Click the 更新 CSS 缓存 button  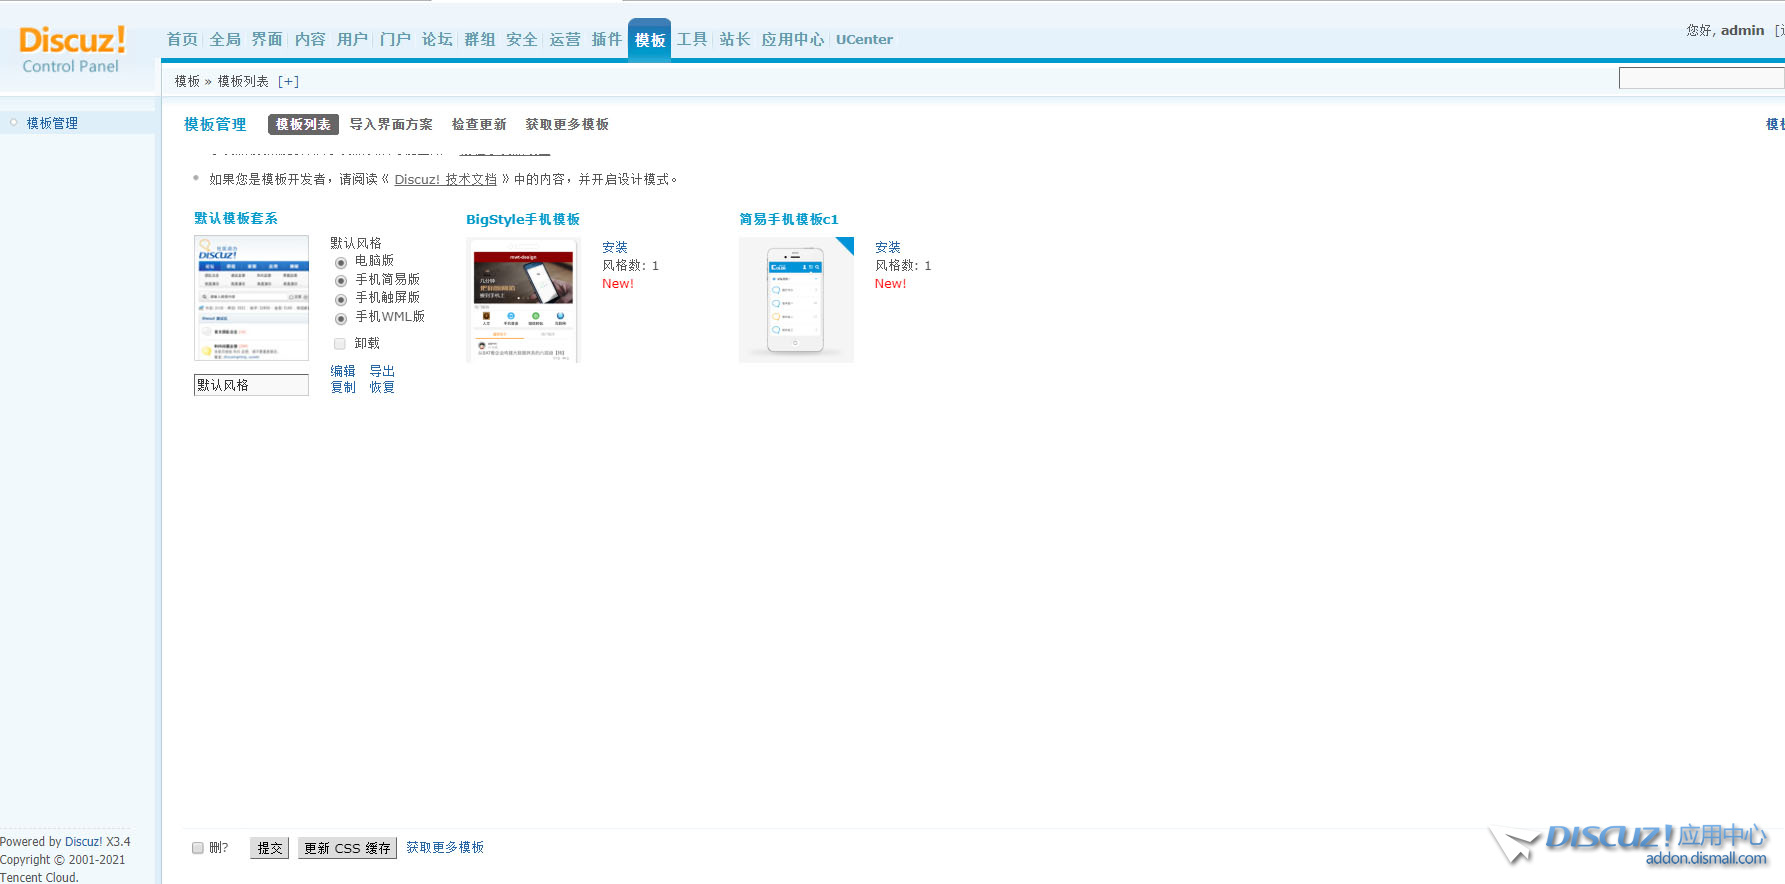point(347,848)
